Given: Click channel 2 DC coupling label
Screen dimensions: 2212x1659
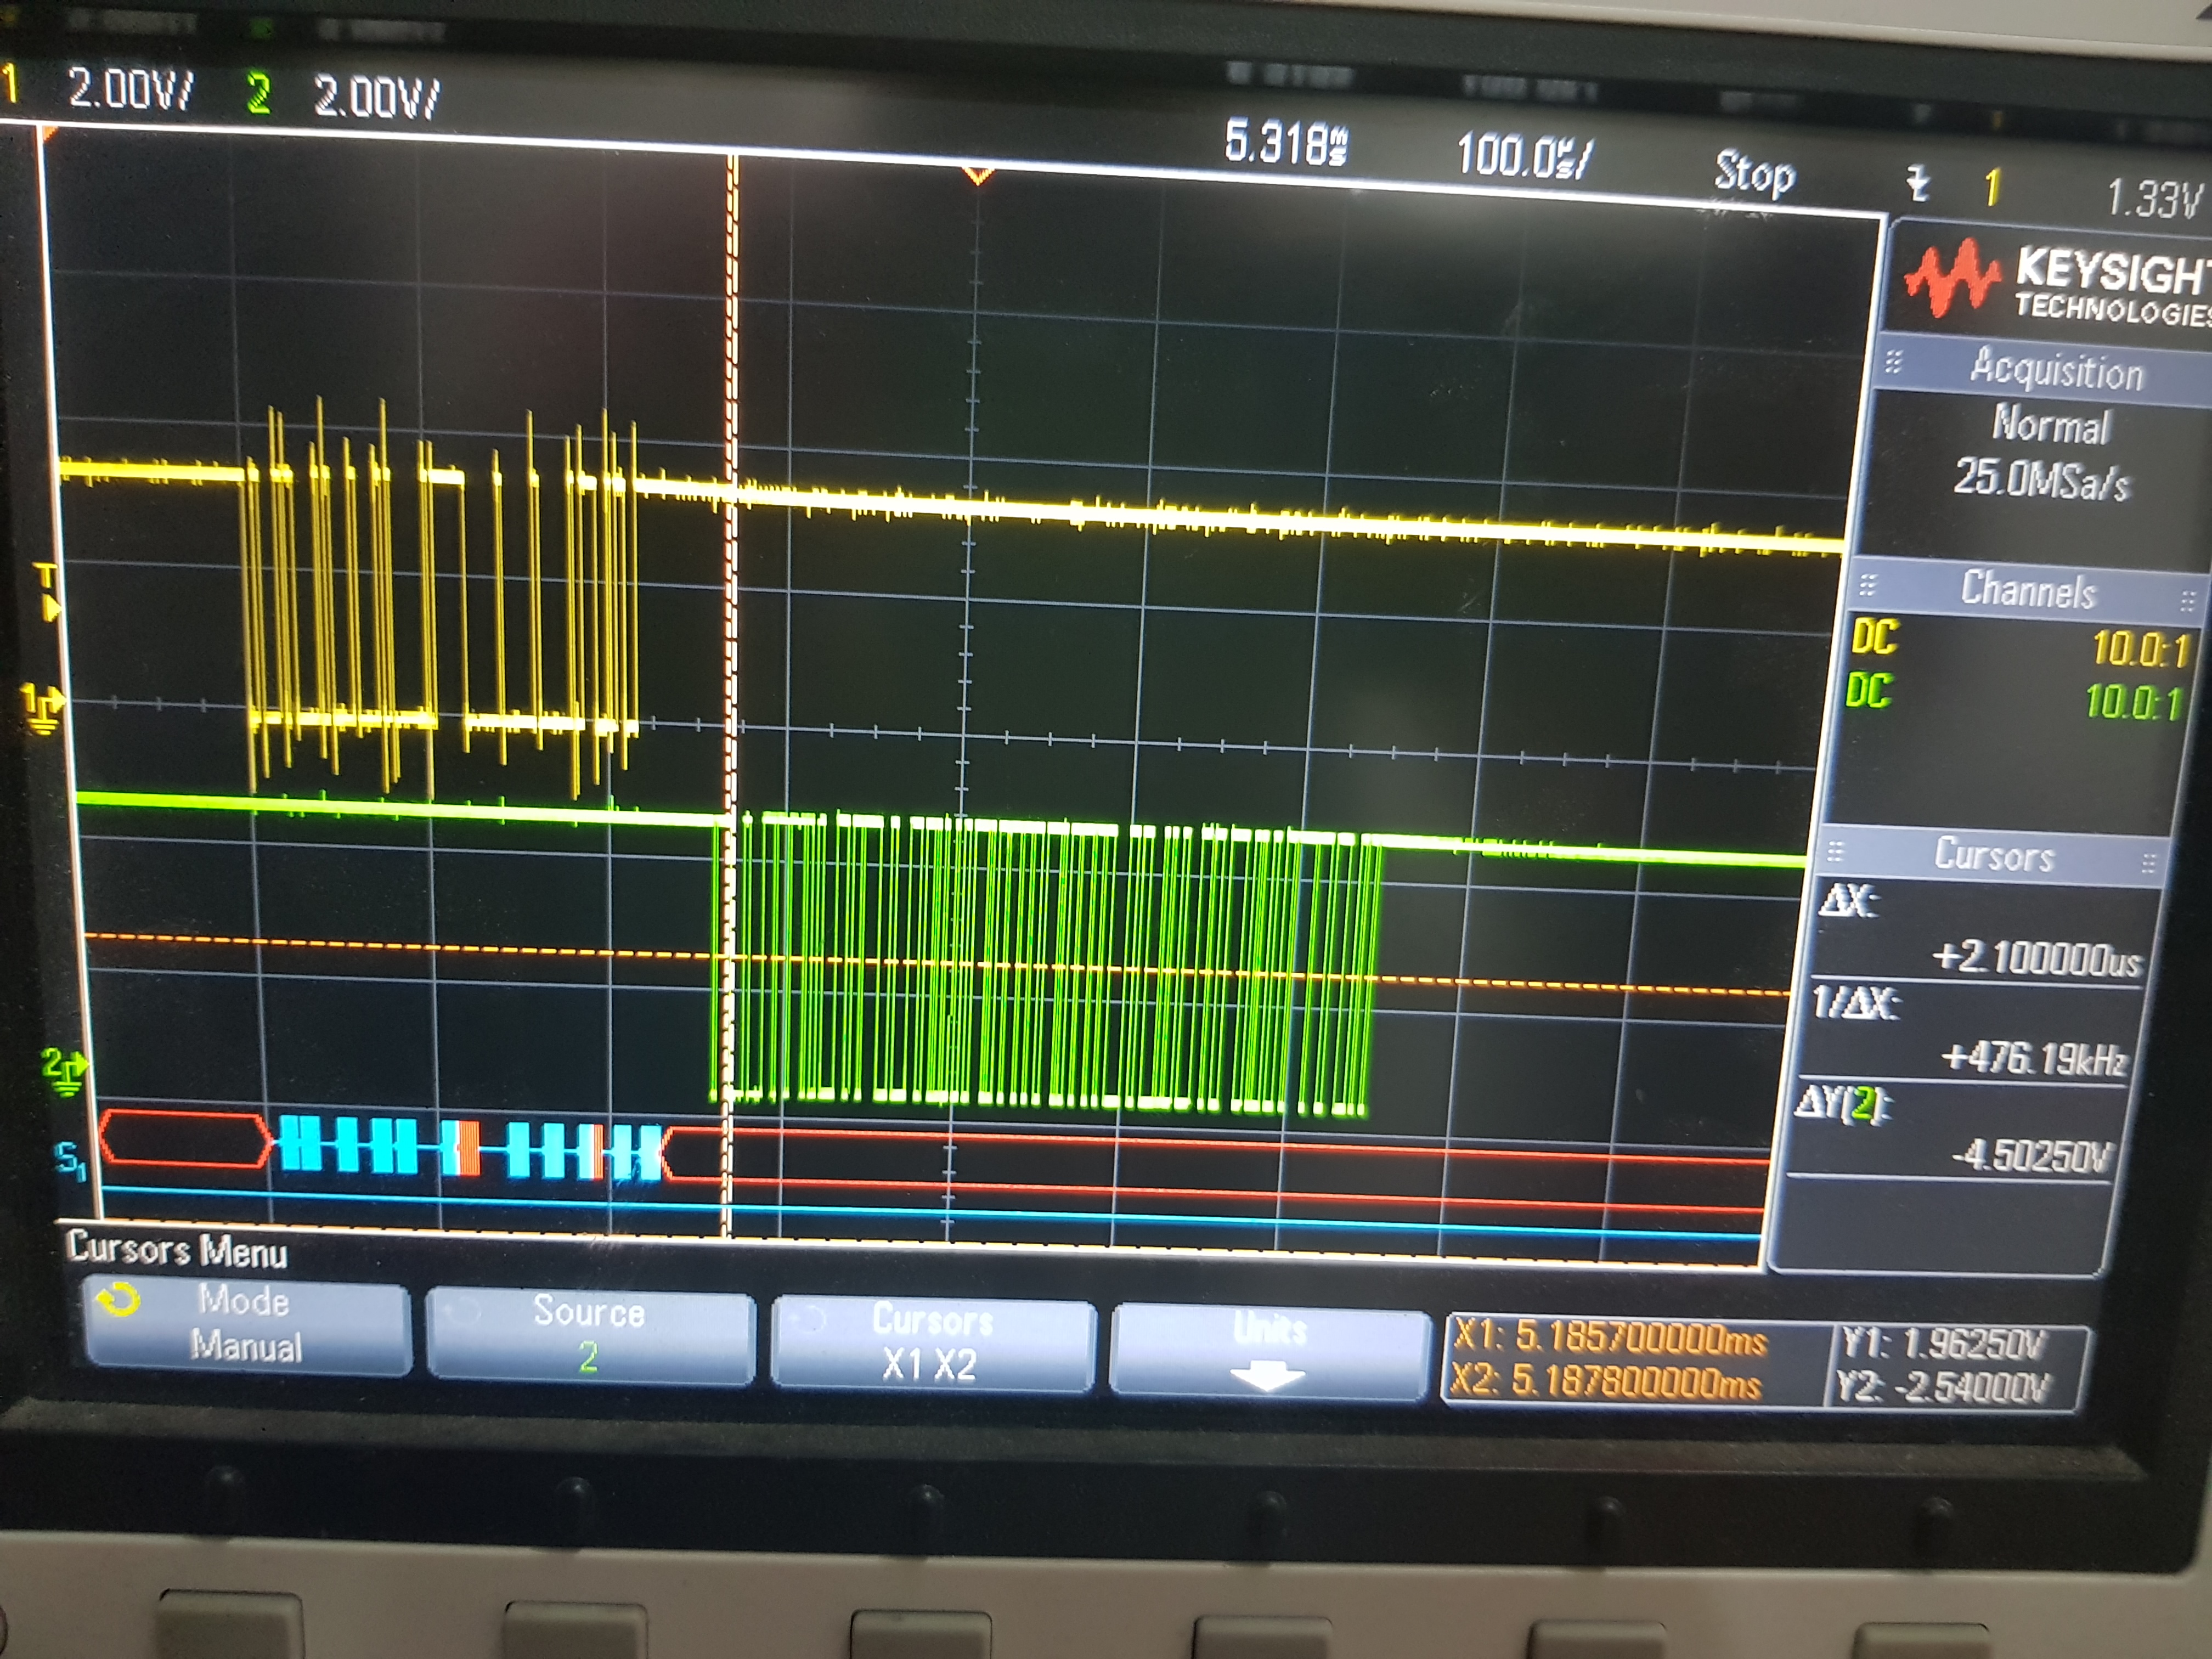Looking at the screenshot, I should pos(1869,691).
